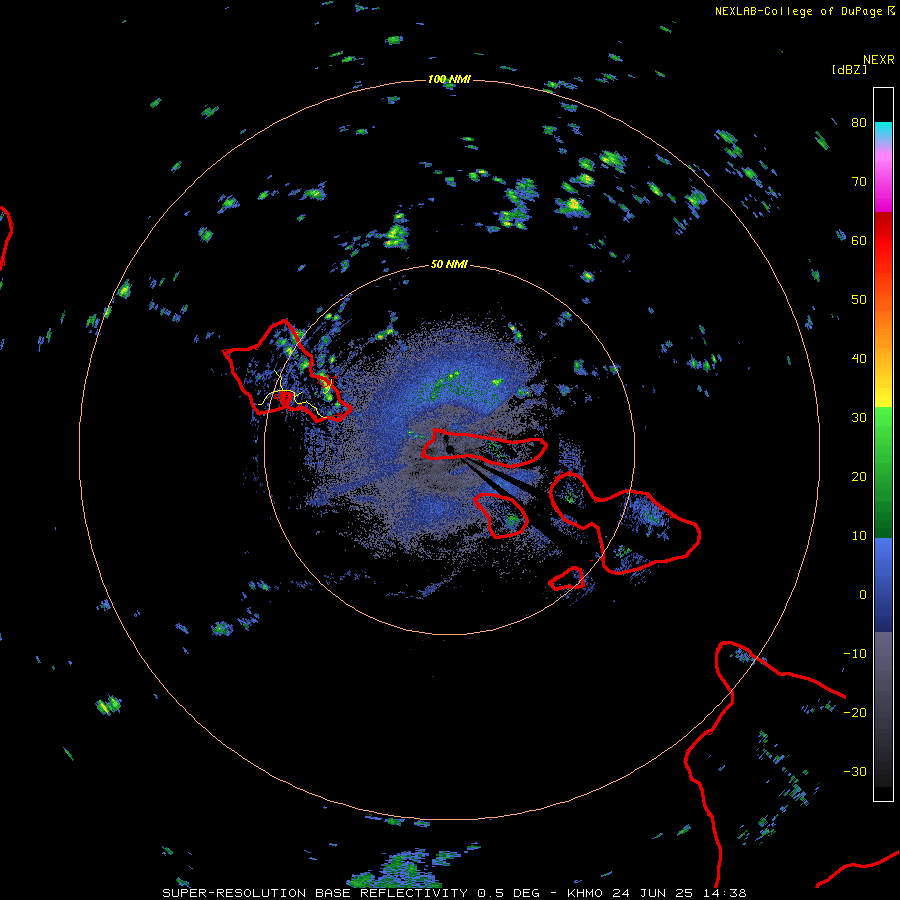Click the KHMO station identifier in caption
The image size is (900, 900).
(584, 893)
